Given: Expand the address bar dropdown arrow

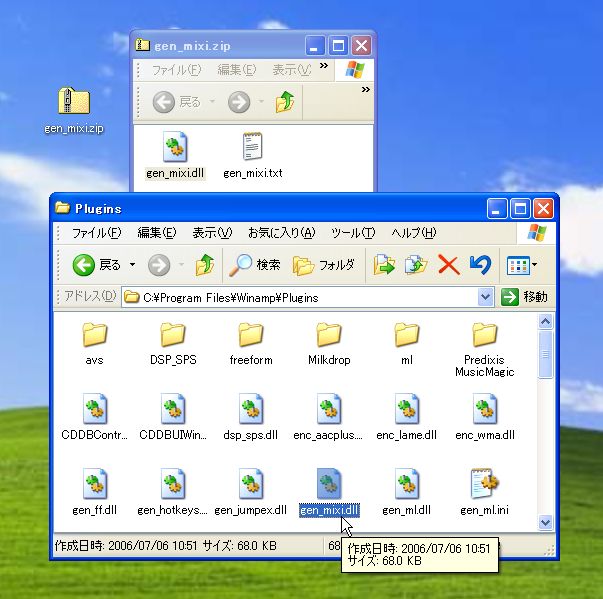Looking at the screenshot, I should point(486,297).
